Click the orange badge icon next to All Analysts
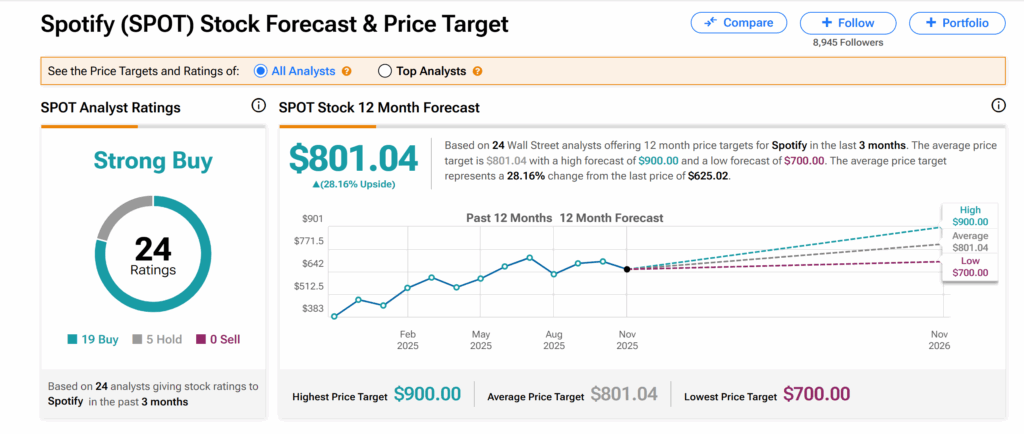The width and height of the screenshot is (1024, 434). (x=347, y=71)
